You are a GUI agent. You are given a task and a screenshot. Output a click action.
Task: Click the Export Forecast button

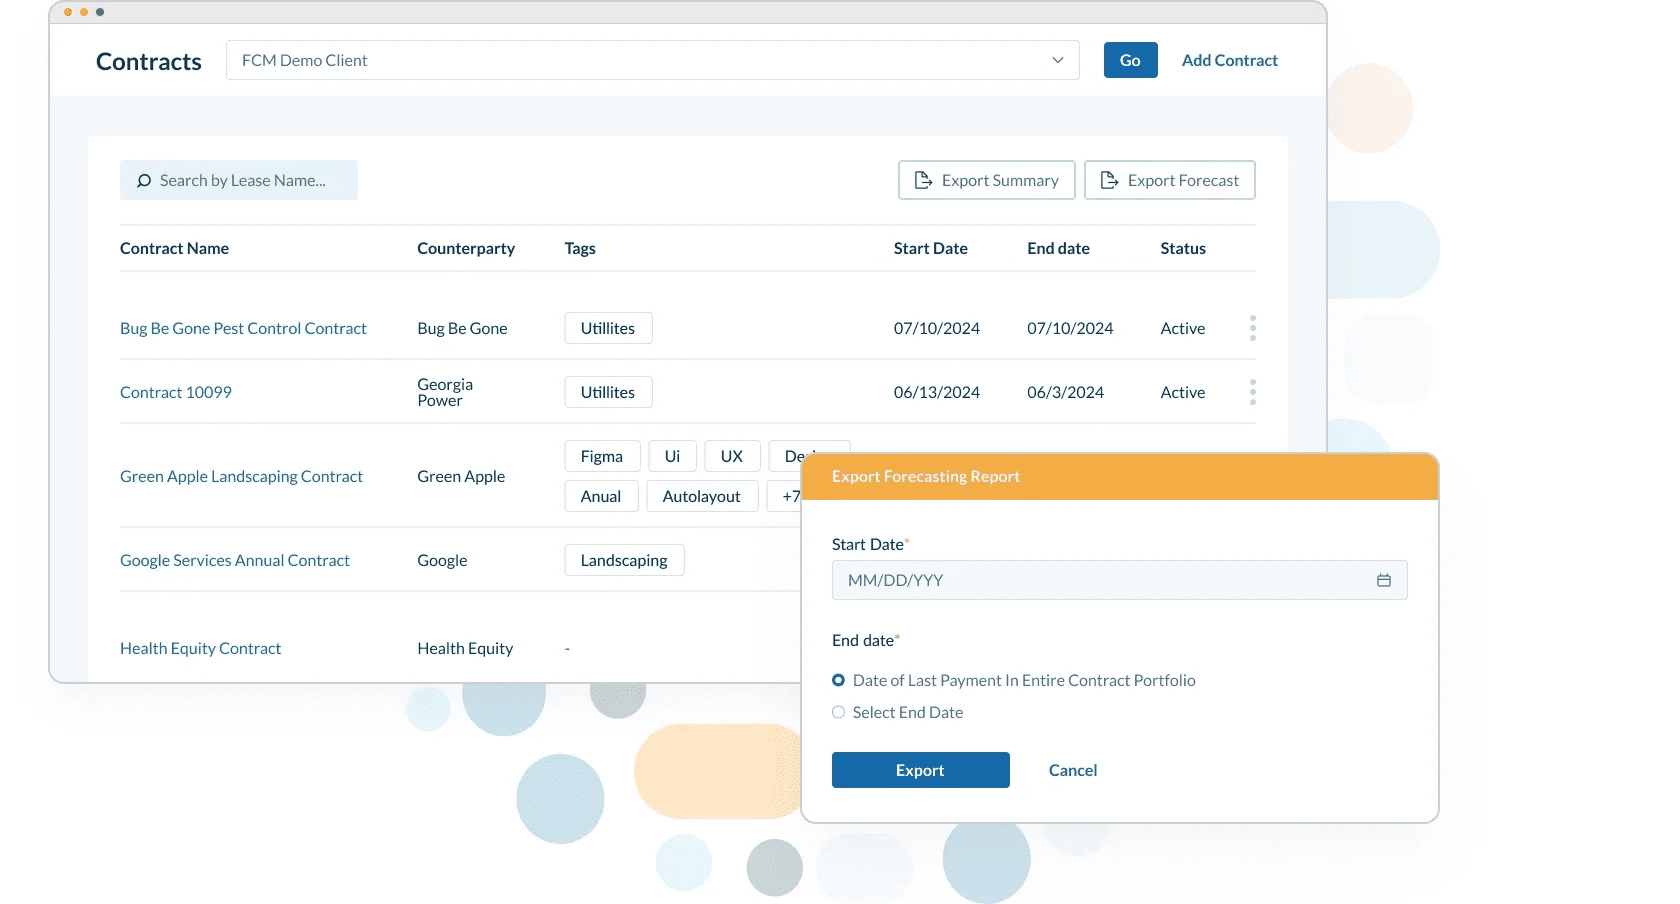coord(1169,180)
